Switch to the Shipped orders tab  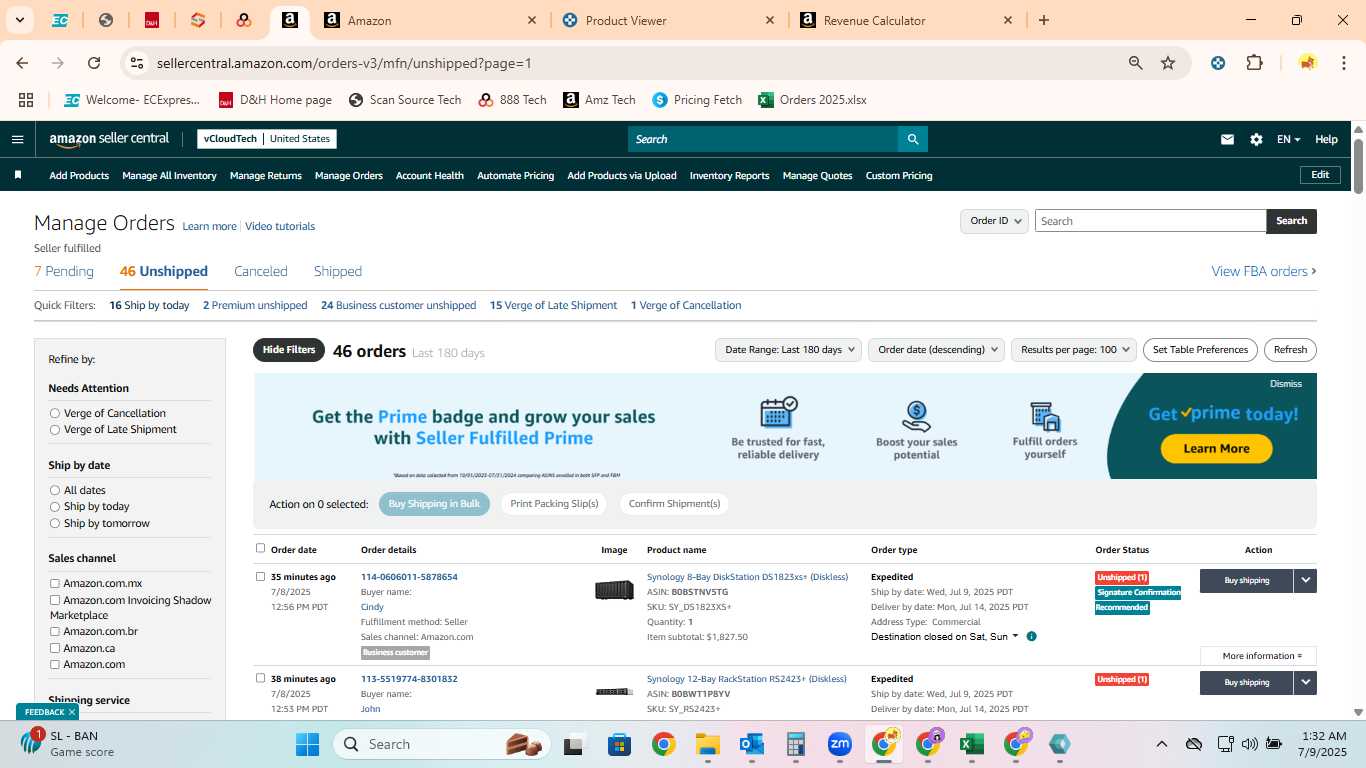point(338,271)
